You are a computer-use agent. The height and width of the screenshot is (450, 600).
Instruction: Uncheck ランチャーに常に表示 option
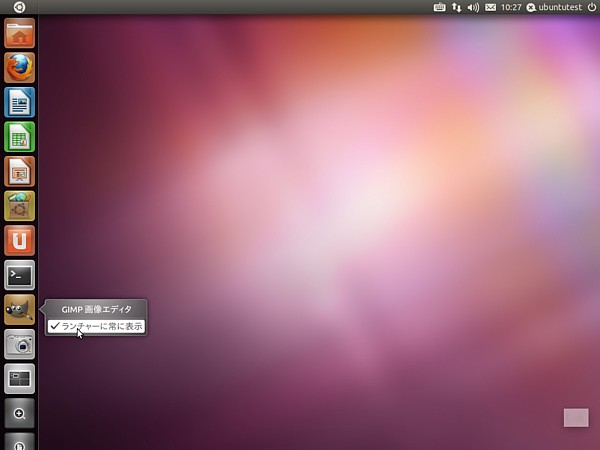point(96,326)
